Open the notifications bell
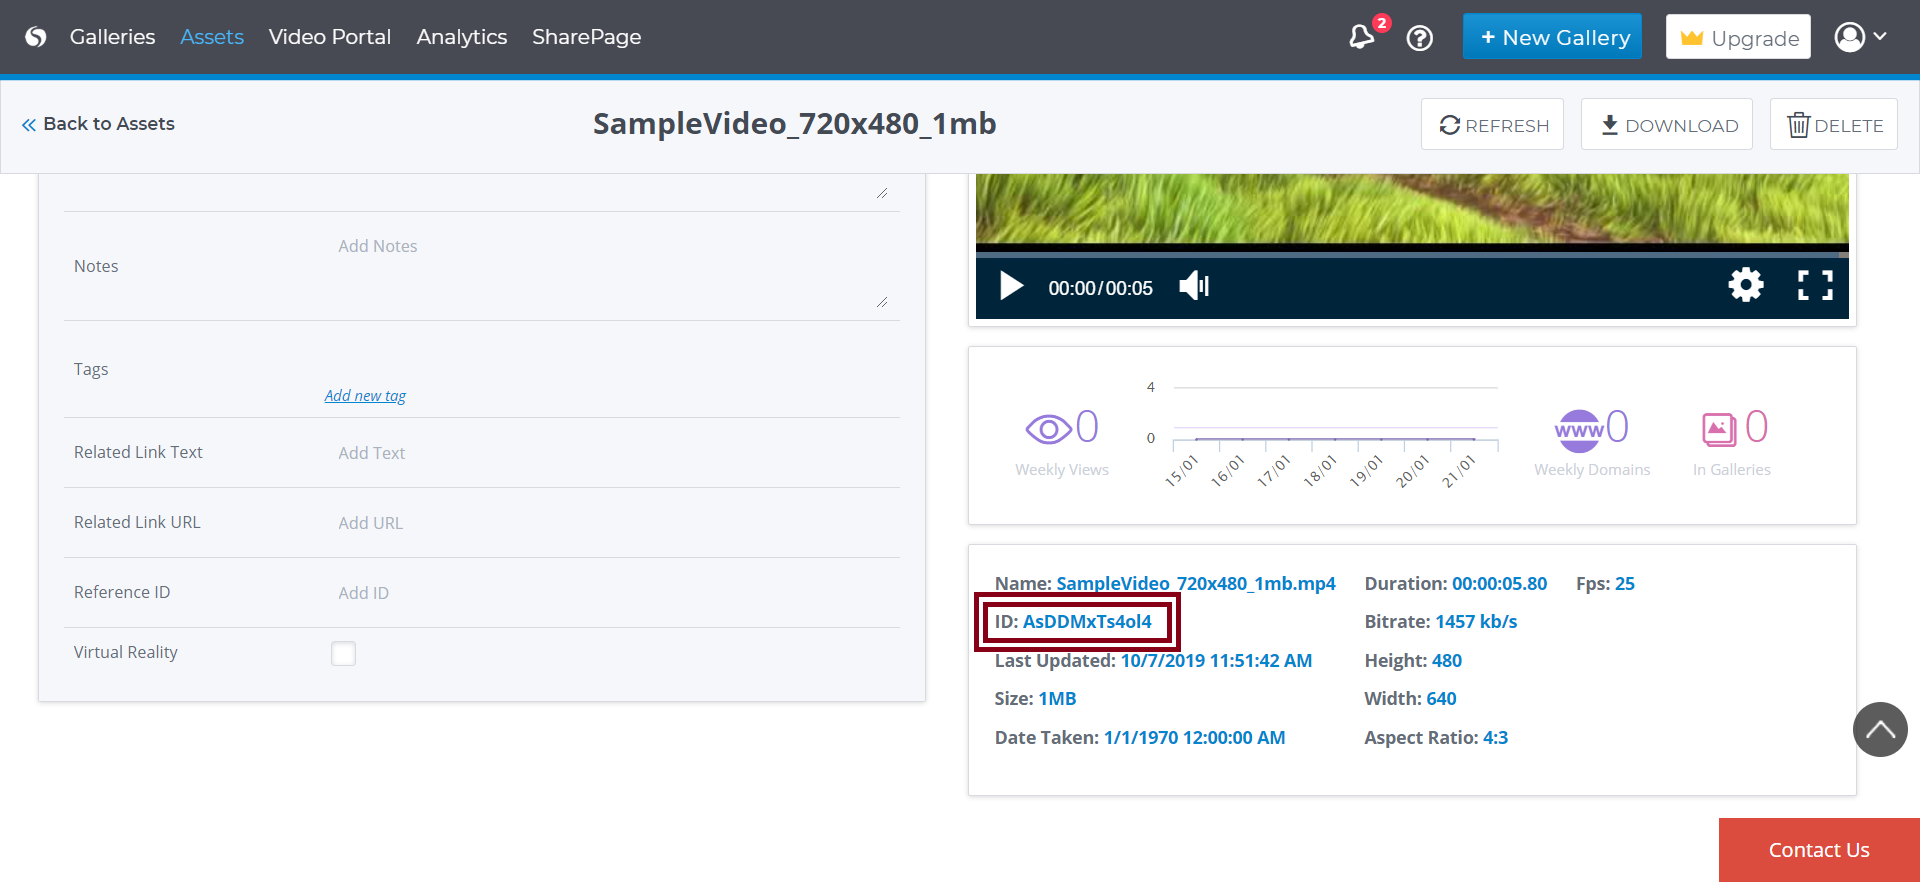This screenshot has width=1920, height=882. [1361, 37]
